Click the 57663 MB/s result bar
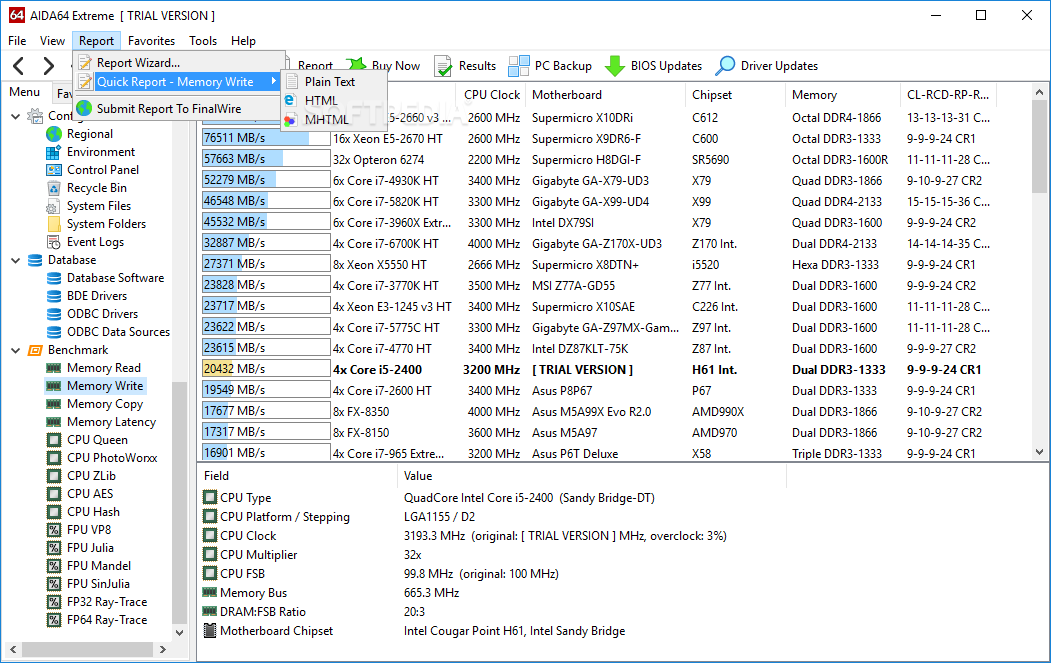This screenshot has width=1051, height=663. pyautogui.click(x=266, y=159)
